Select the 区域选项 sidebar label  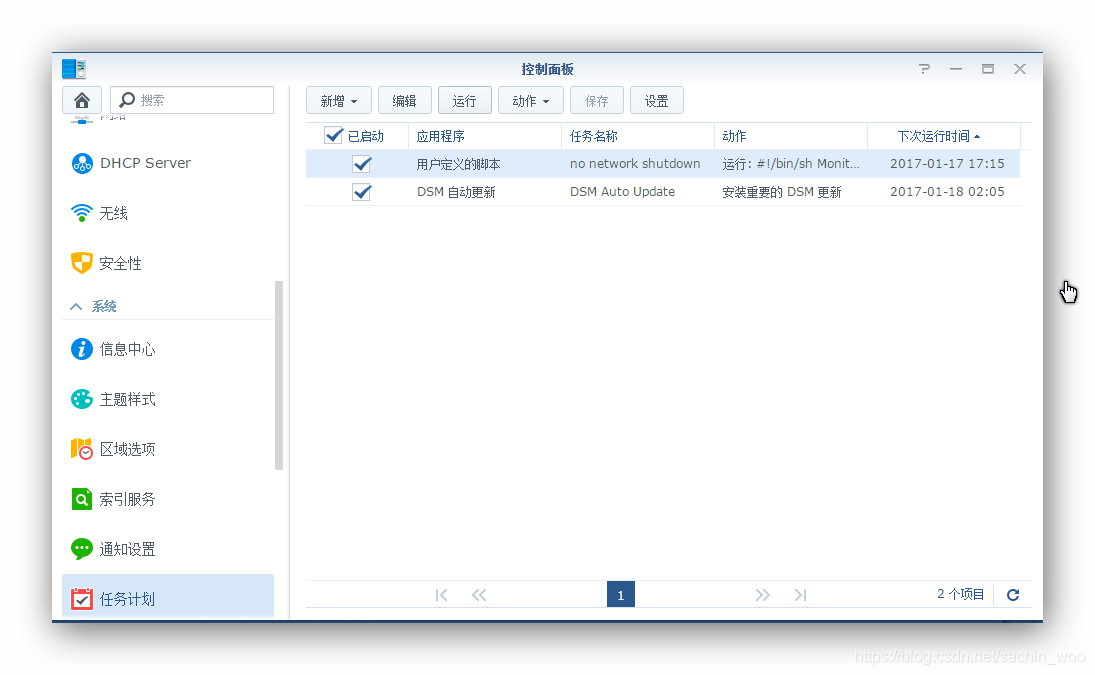click(127, 449)
